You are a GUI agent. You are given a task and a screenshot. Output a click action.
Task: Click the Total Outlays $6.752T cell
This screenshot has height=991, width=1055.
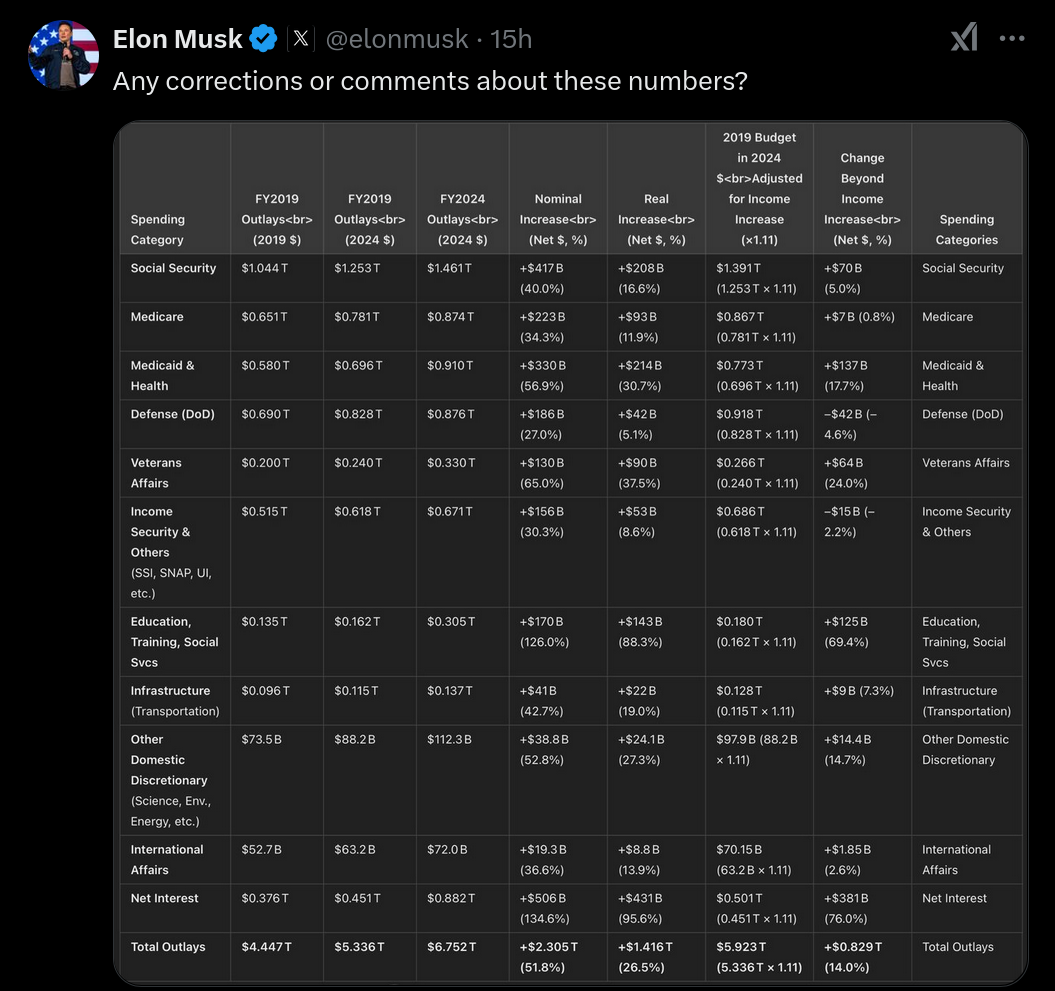click(x=451, y=947)
